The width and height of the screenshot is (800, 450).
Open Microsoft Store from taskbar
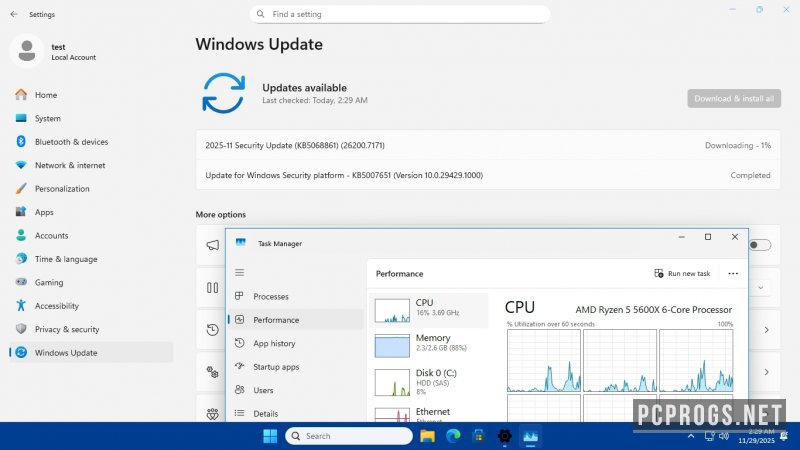pos(479,436)
